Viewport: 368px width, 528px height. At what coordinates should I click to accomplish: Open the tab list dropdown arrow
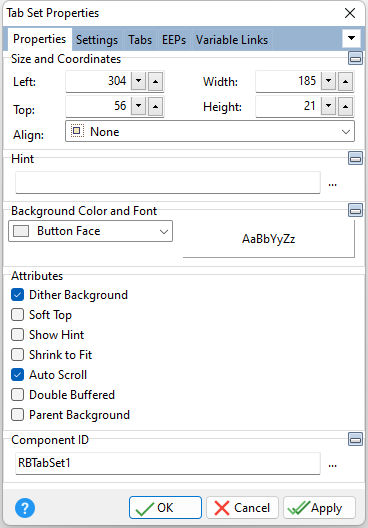pyautogui.click(x=352, y=38)
